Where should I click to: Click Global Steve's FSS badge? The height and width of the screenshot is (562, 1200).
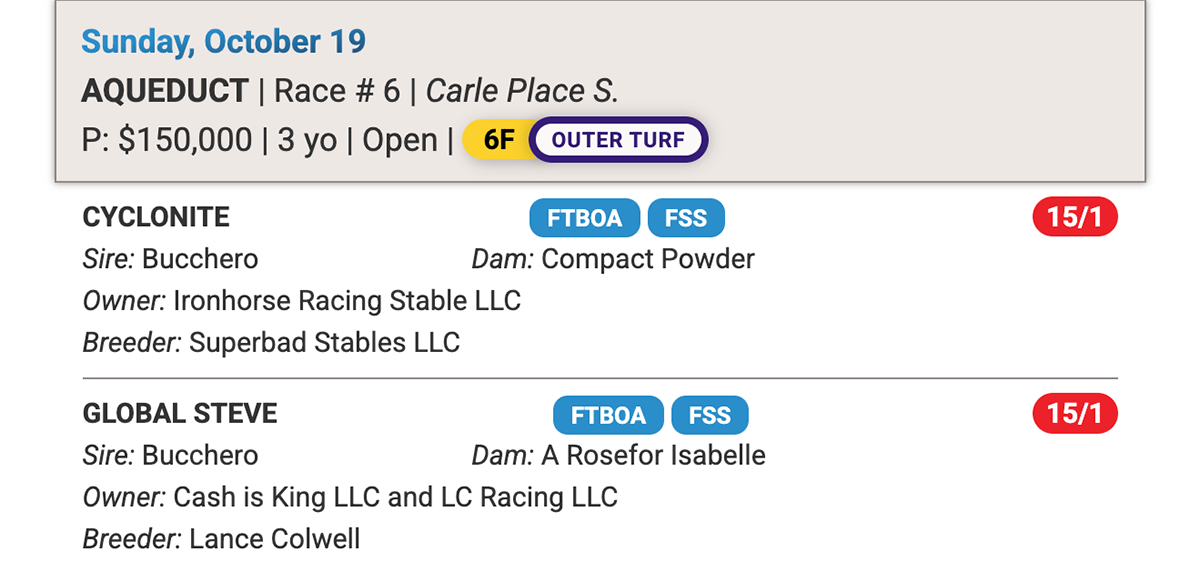coord(710,415)
